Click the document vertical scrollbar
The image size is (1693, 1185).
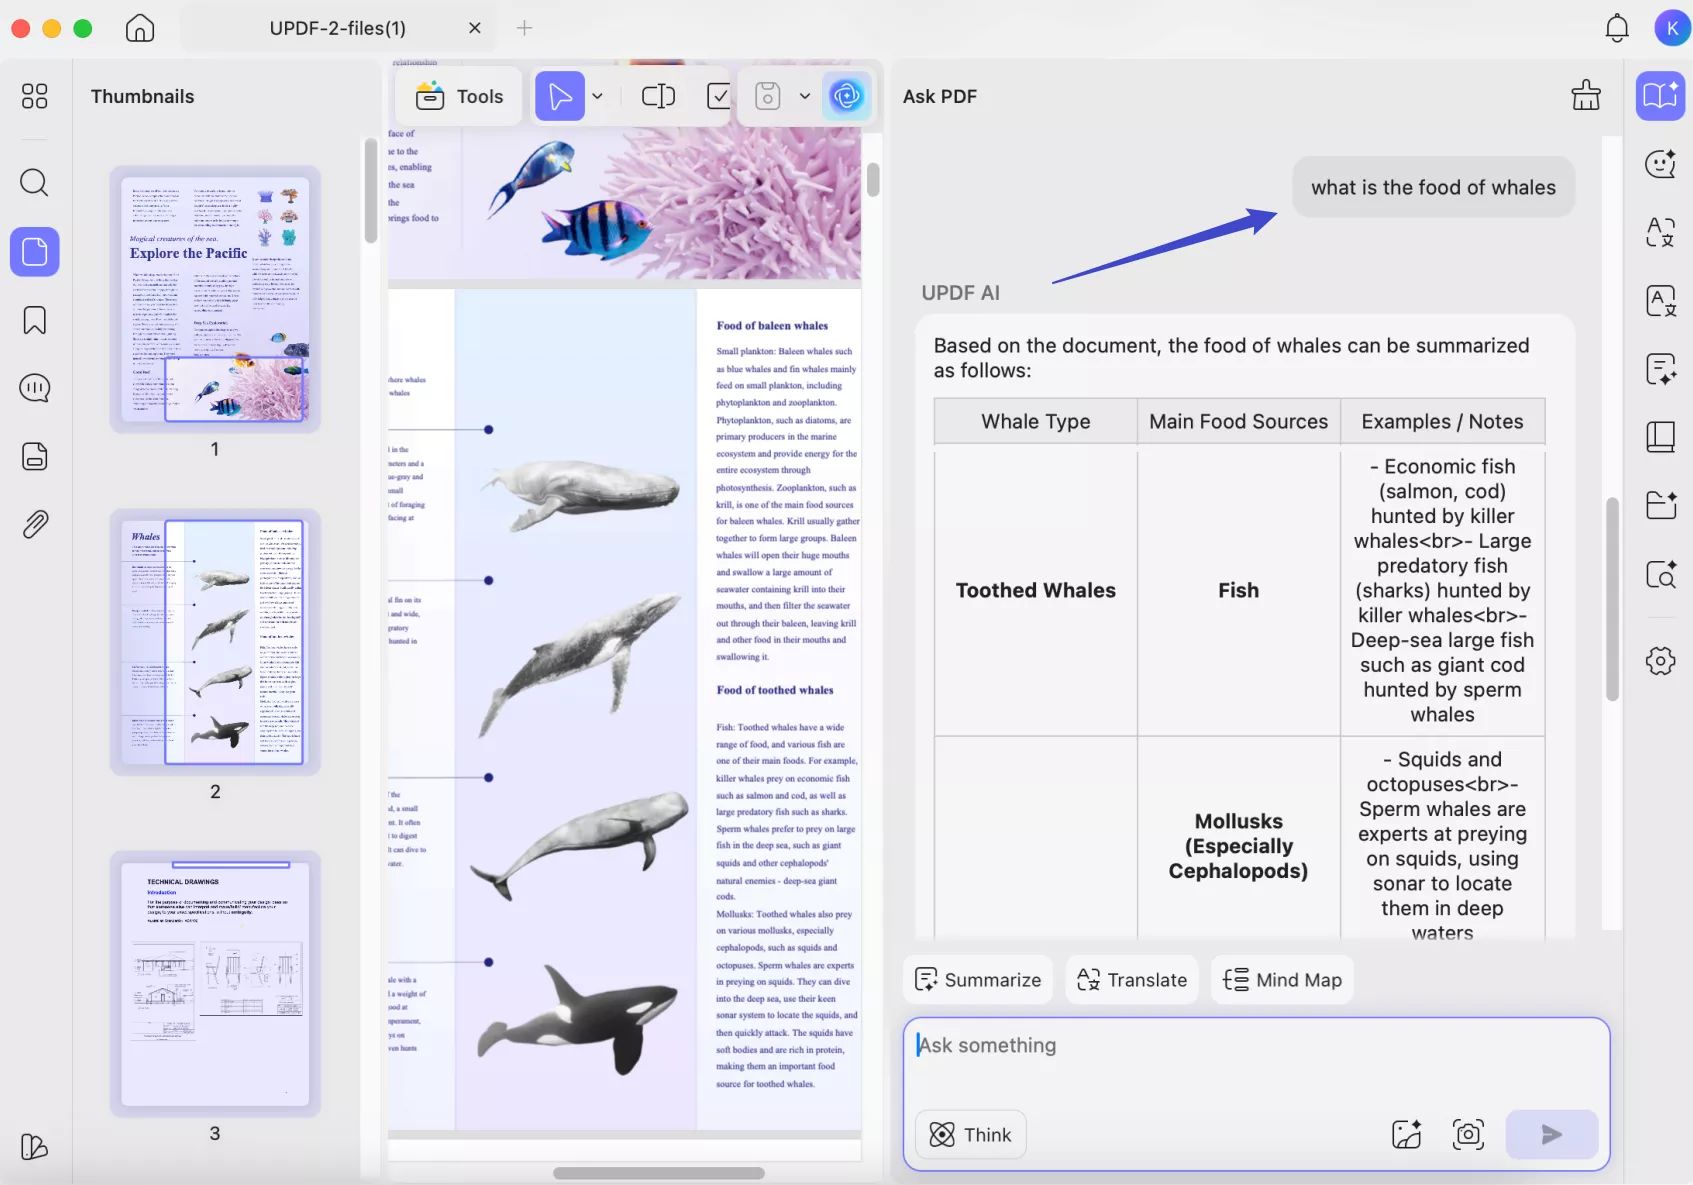point(873,180)
